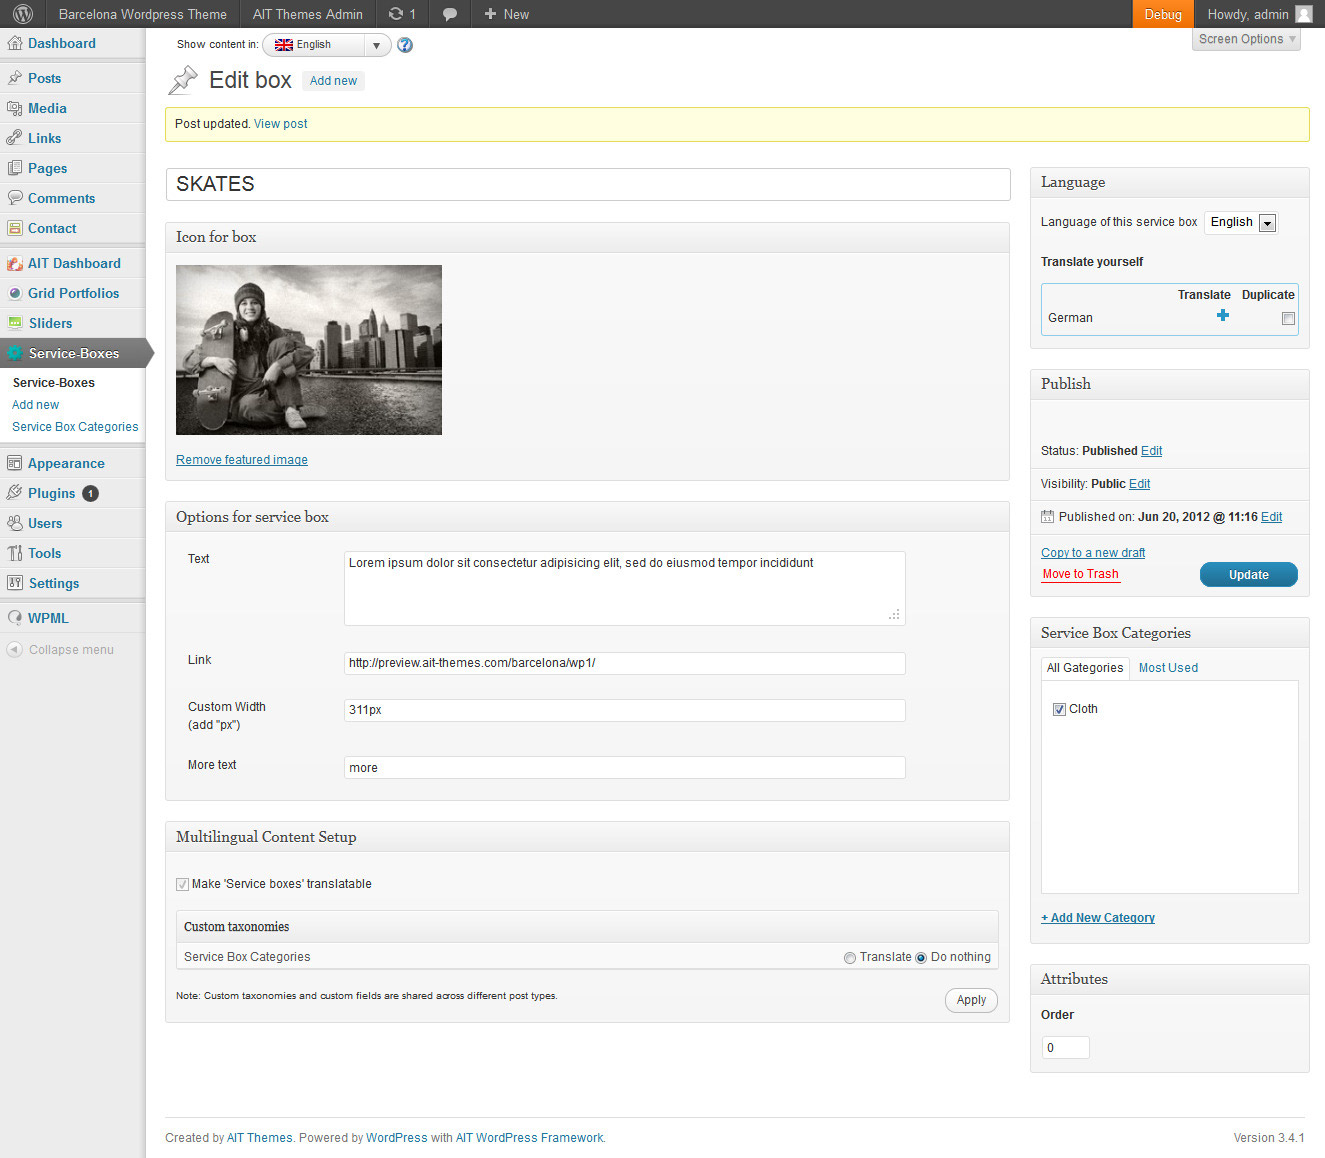Click the Posts pushpin icon in sidebar
This screenshot has width=1325, height=1158.
click(14, 78)
